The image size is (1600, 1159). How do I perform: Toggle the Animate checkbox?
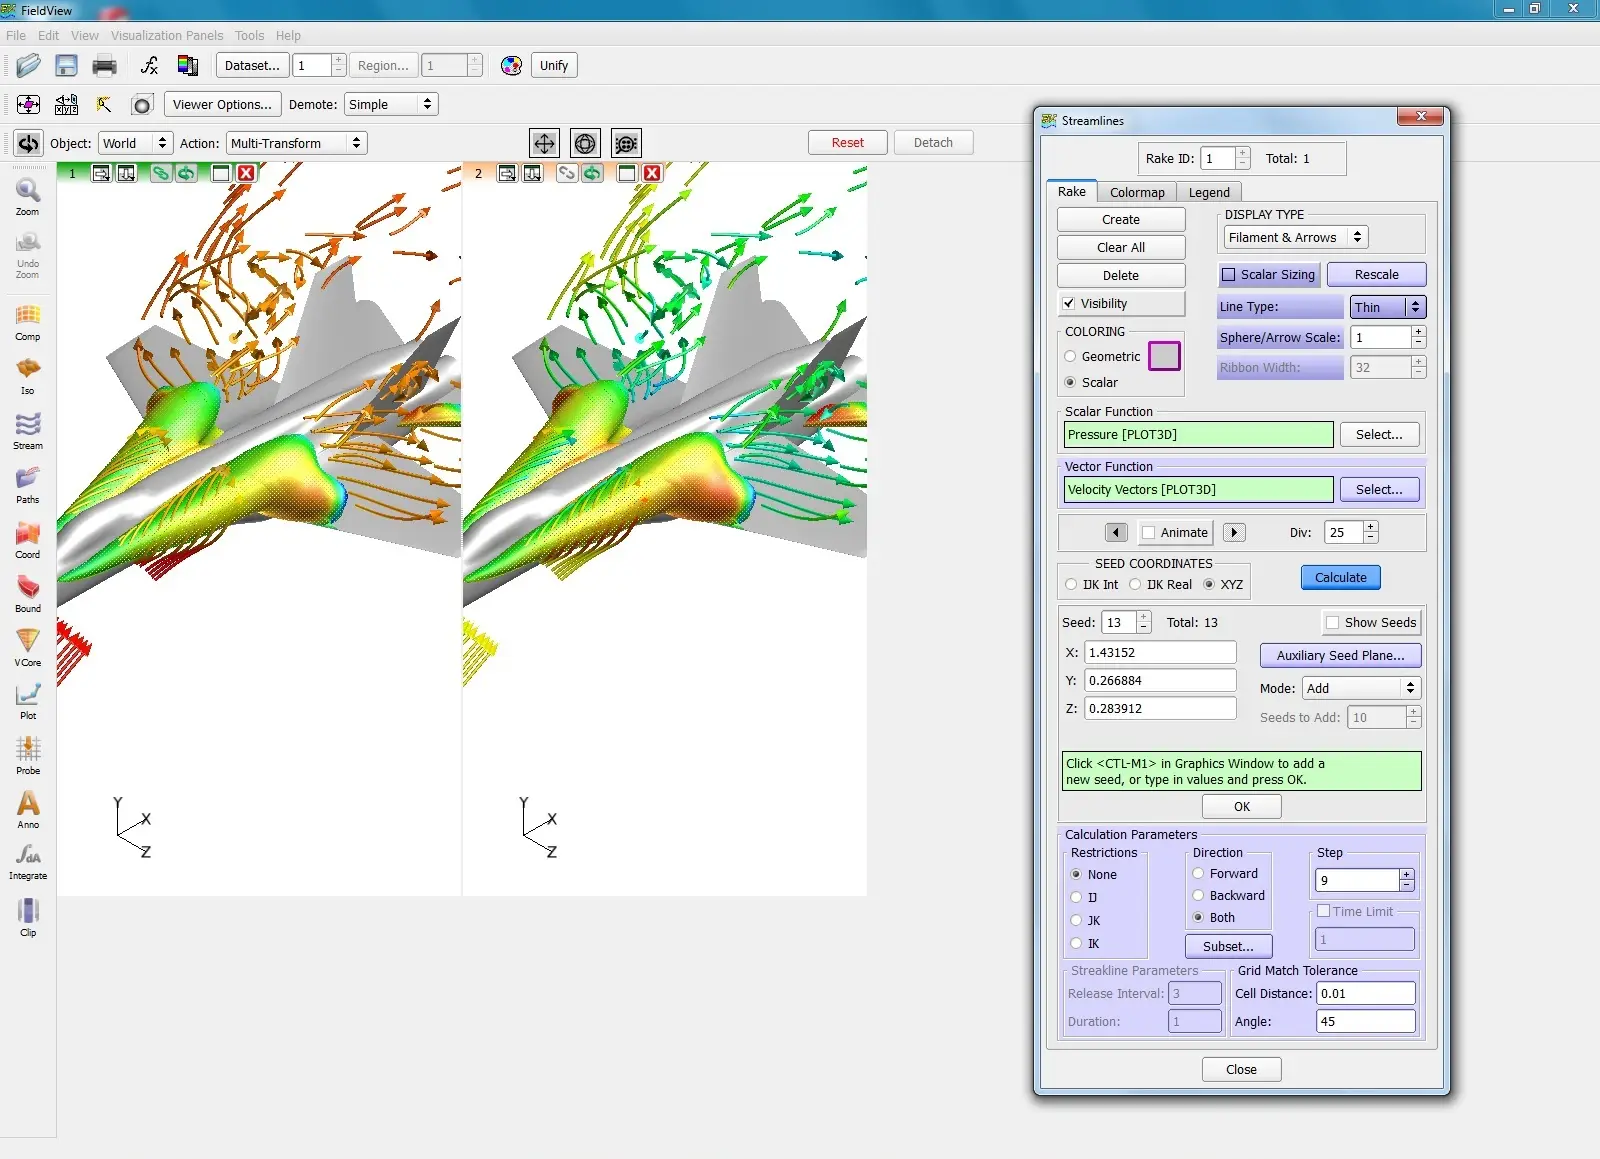(x=1149, y=532)
